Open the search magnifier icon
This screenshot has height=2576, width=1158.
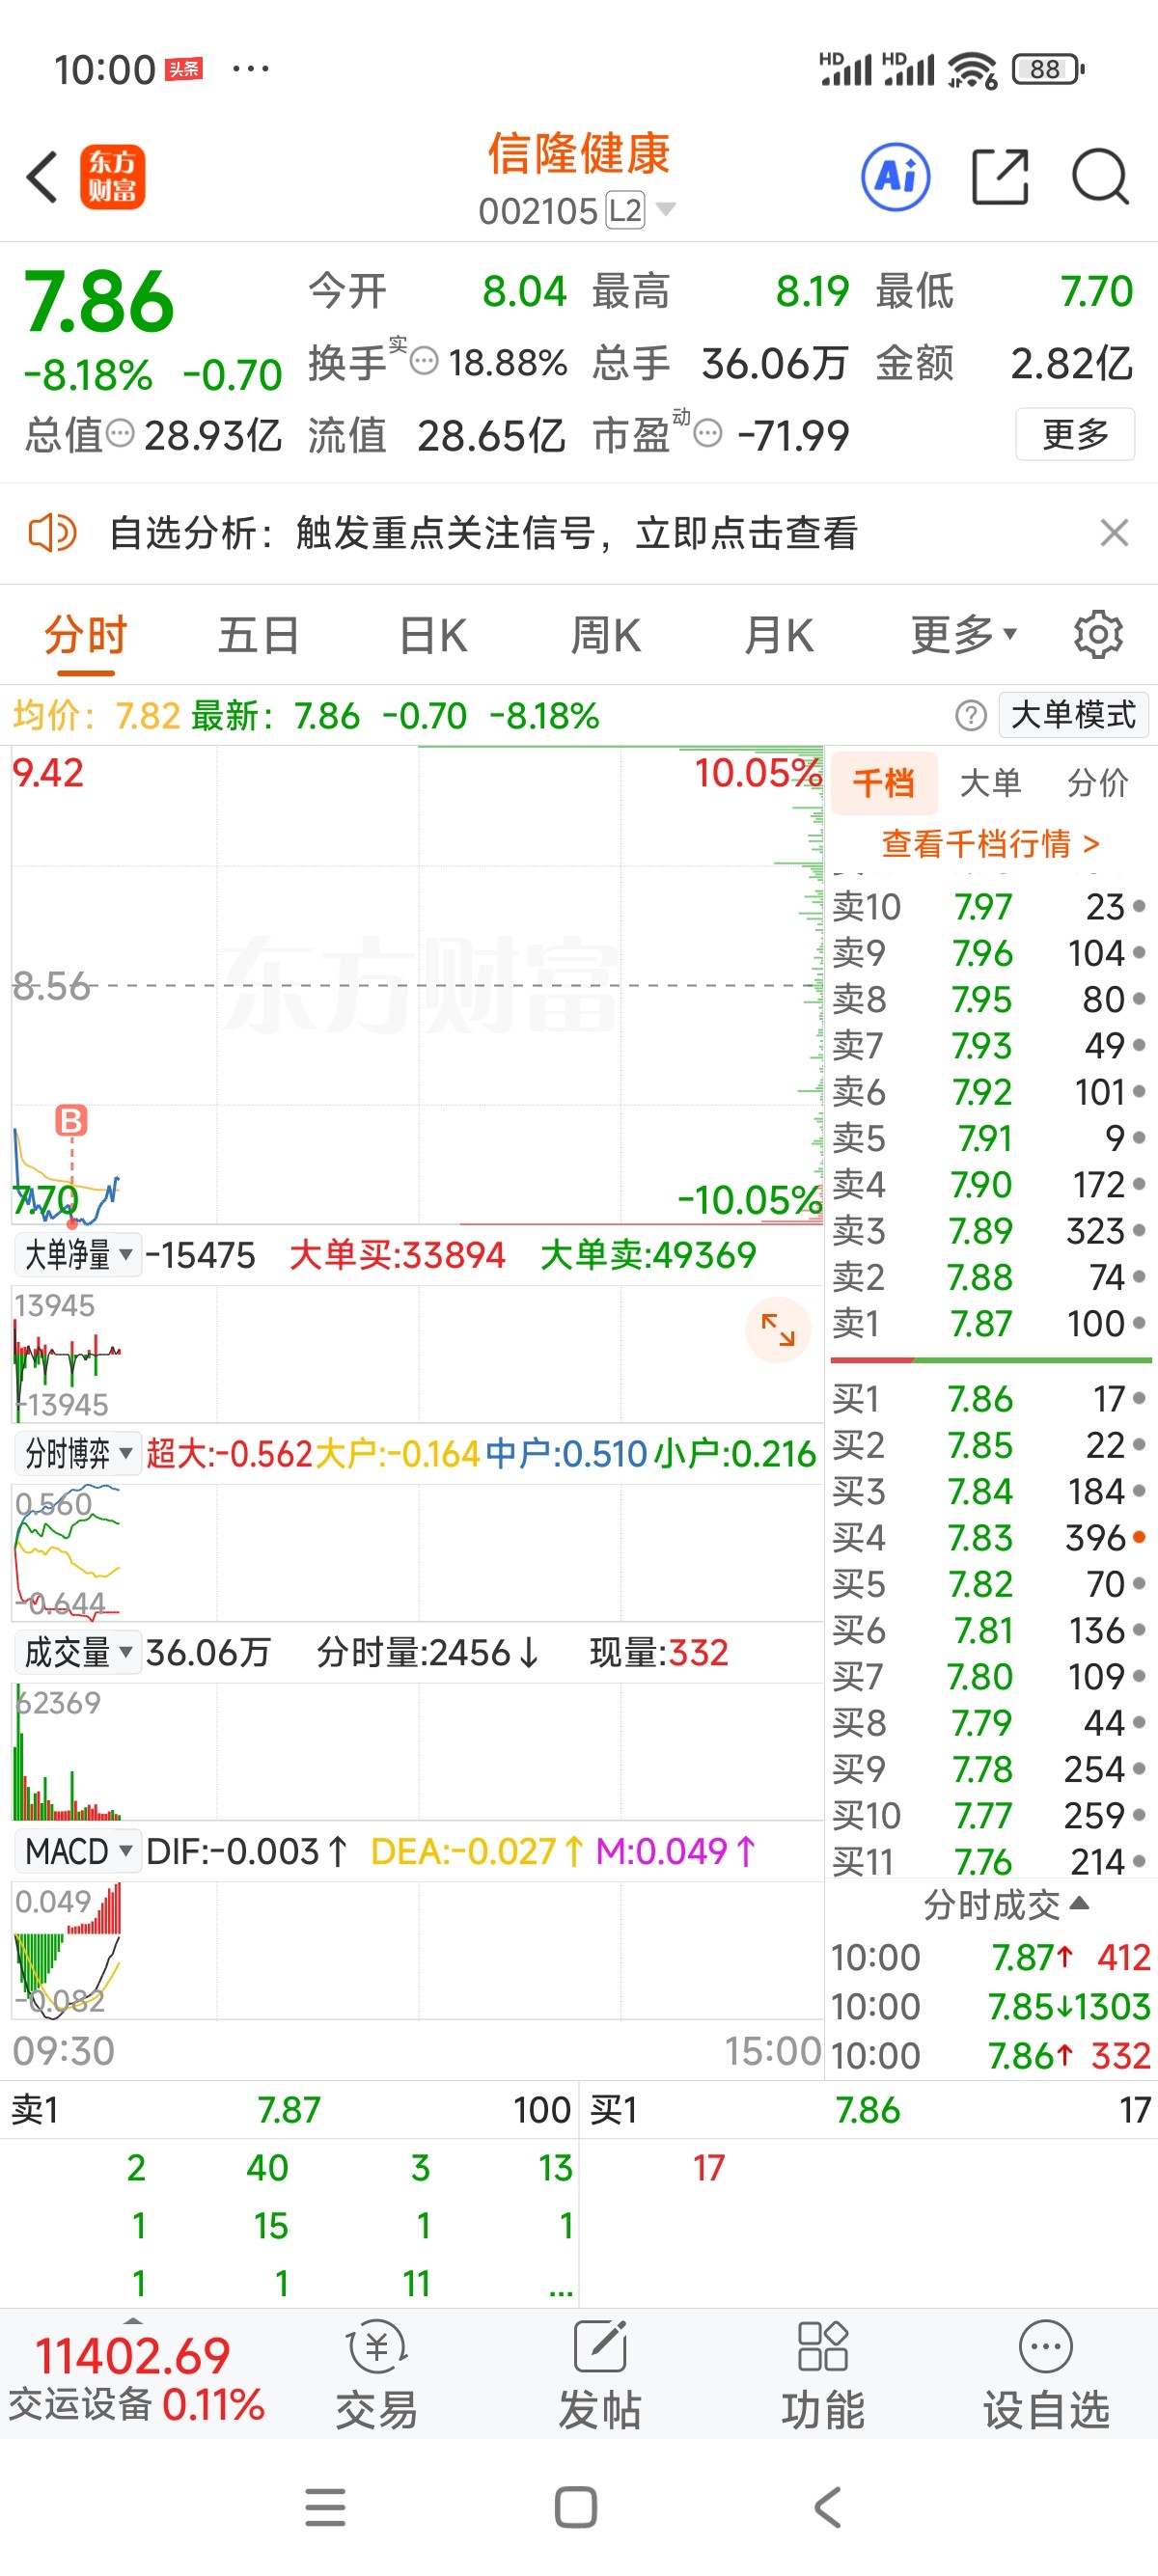tap(1101, 177)
